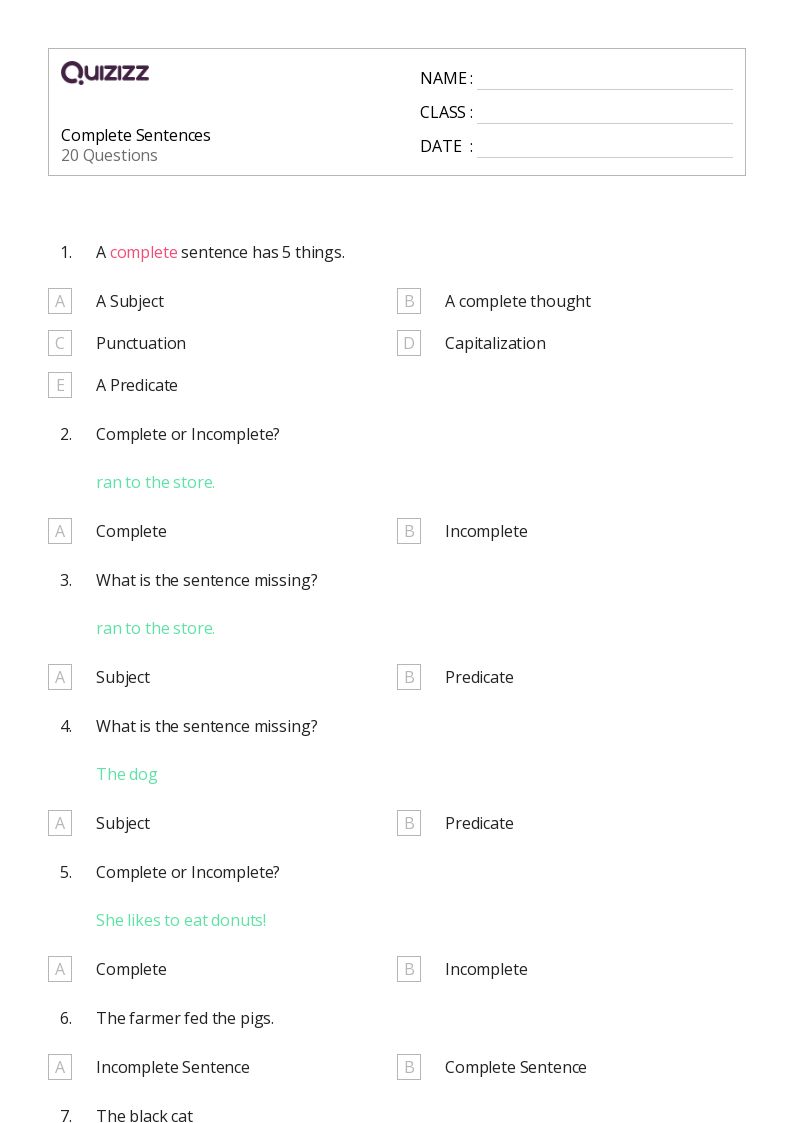Viewport: 794px width, 1123px height.
Task: Click the pink word 'complete' in question 1
Action: point(143,252)
